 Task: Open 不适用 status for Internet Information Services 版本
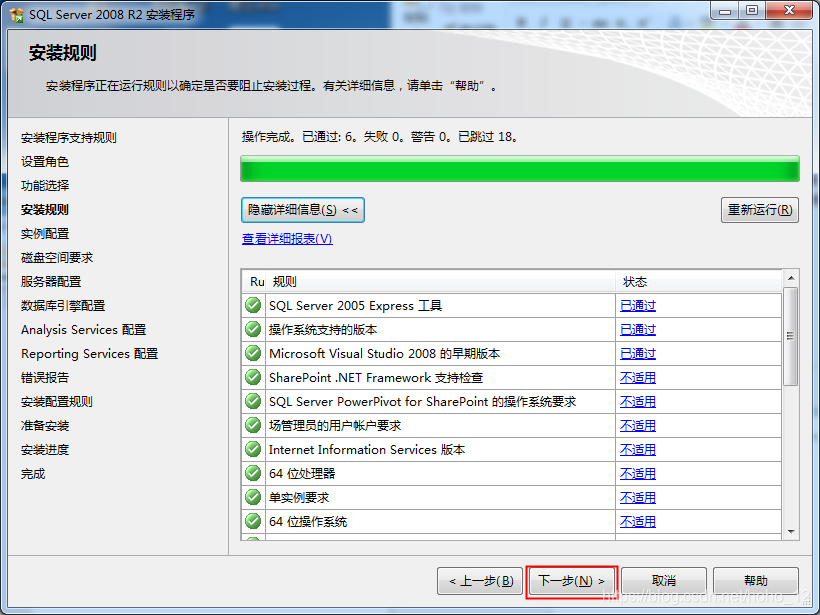tap(637, 450)
